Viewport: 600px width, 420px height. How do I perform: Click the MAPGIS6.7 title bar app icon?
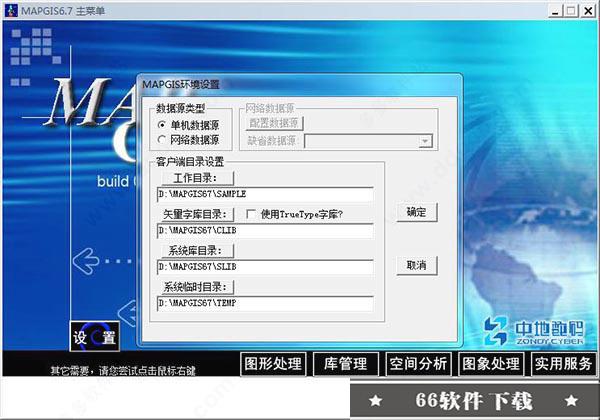tap(11, 10)
